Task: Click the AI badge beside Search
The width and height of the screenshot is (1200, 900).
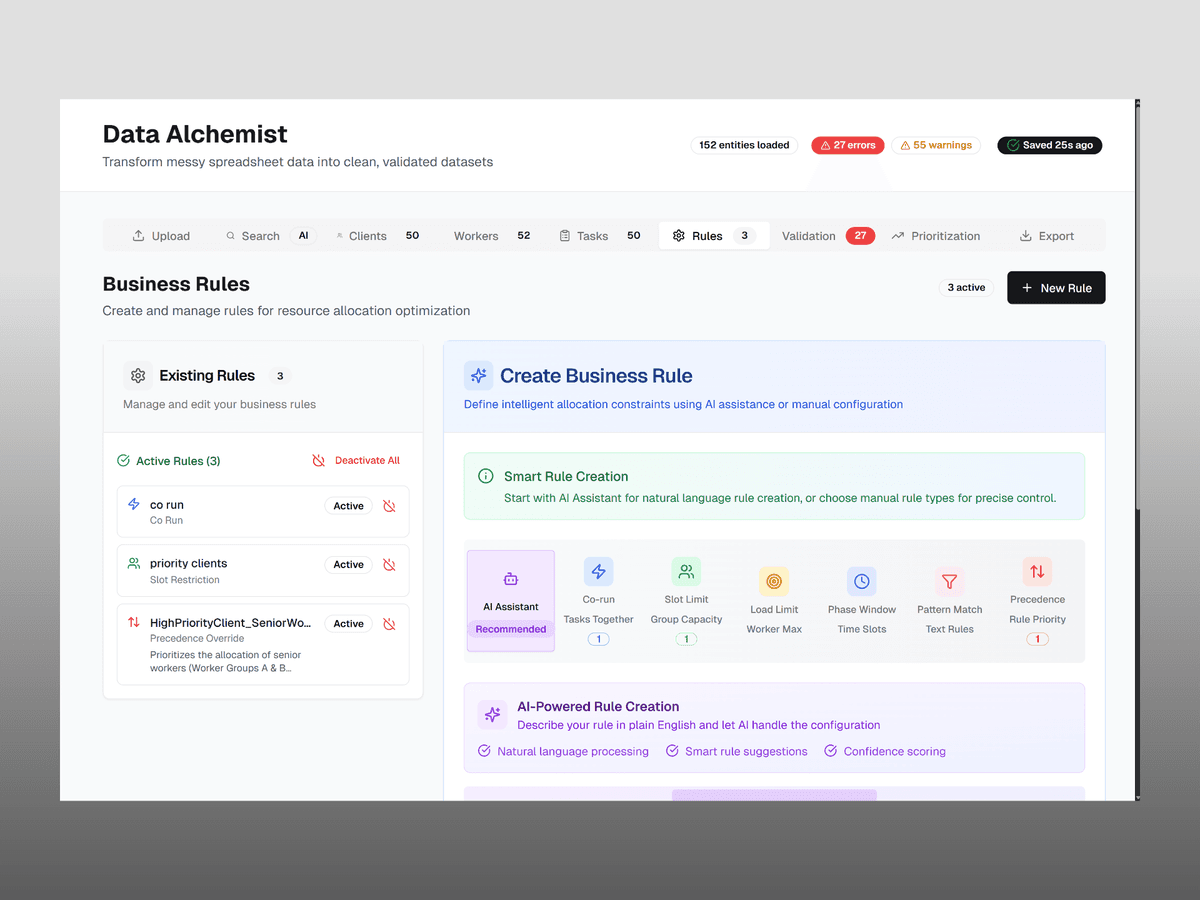Action: [x=304, y=236]
